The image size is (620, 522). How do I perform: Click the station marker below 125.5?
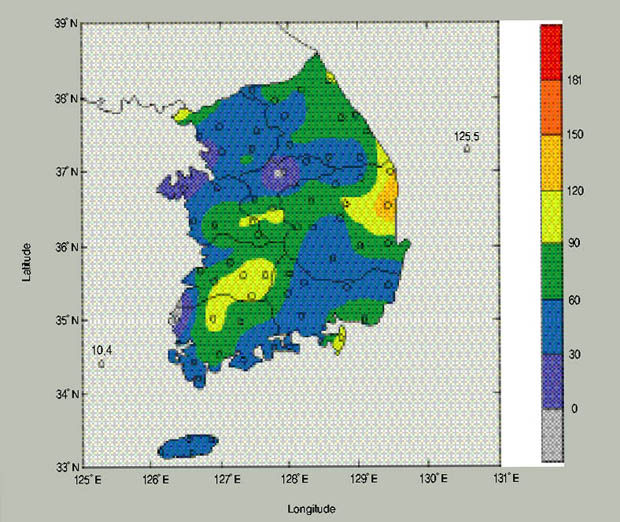[467, 149]
